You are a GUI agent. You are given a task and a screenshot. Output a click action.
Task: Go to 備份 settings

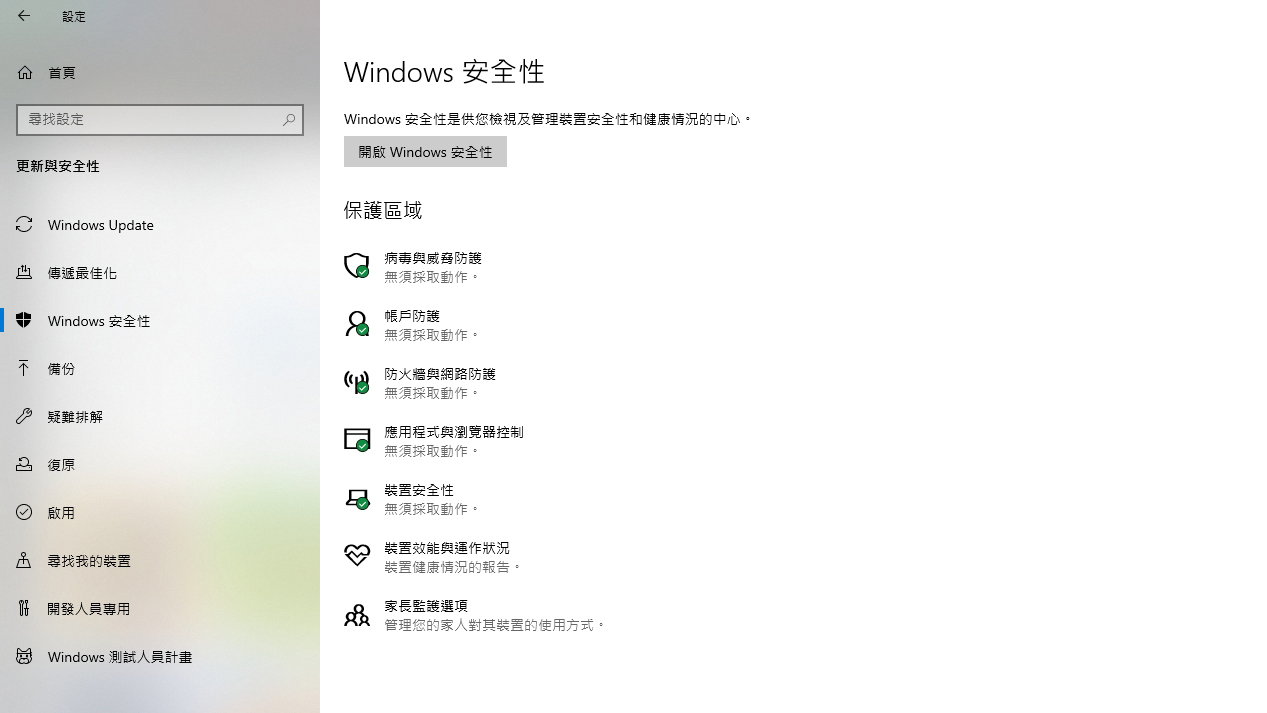pyautogui.click(x=160, y=368)
